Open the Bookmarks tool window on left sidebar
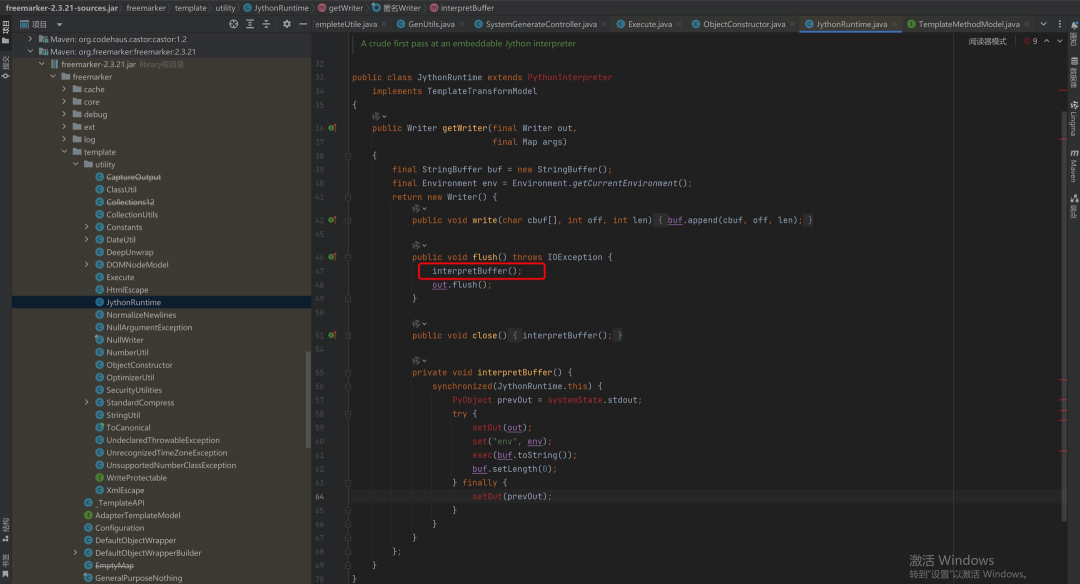This screenshot has width=1080, height=584. click(x=6, y=566)
